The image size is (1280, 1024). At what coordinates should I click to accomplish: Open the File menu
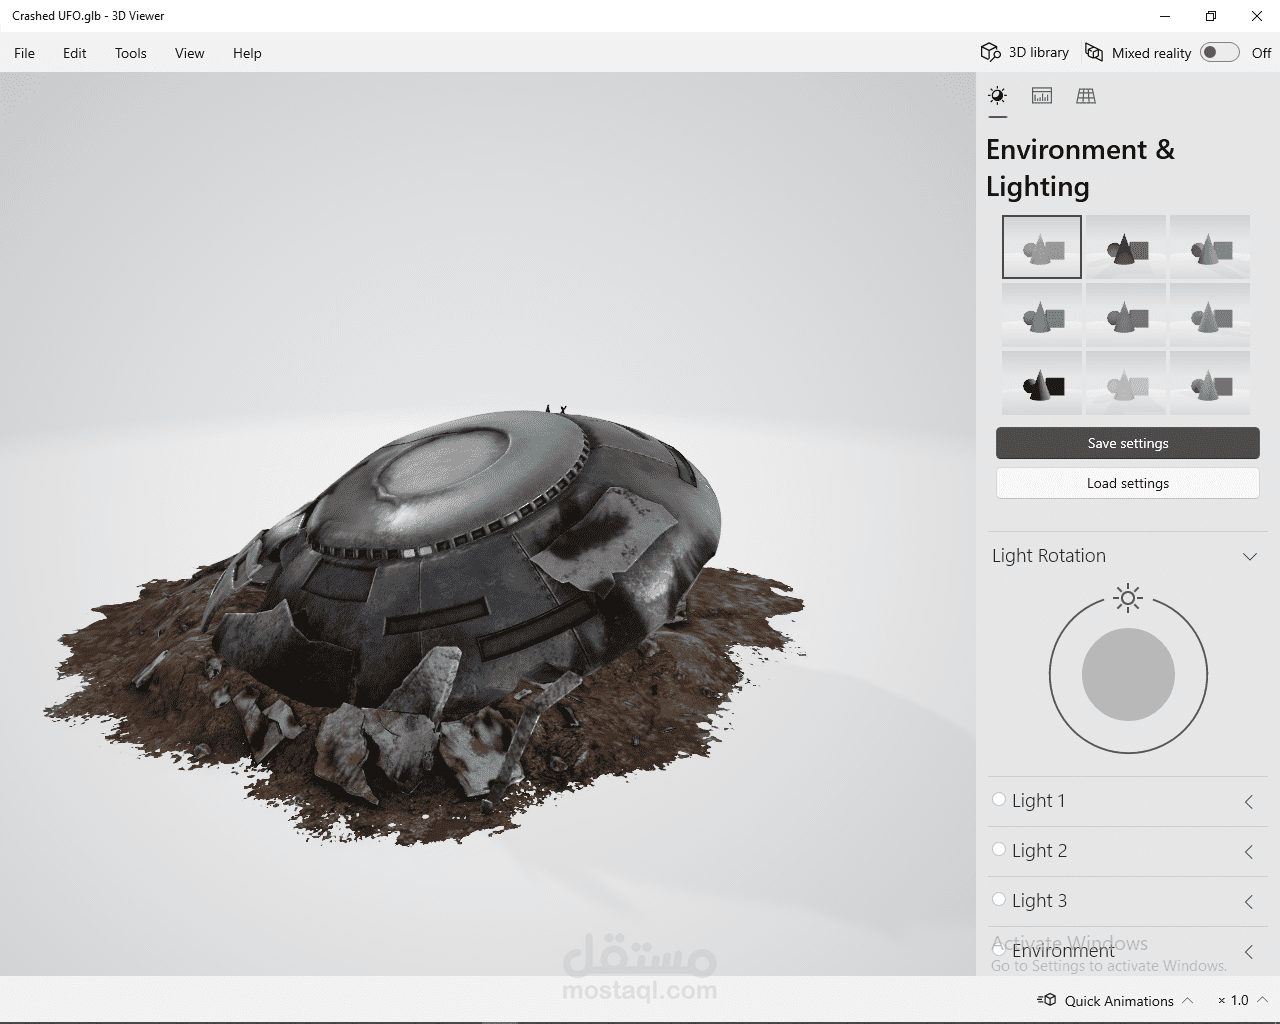24,53
